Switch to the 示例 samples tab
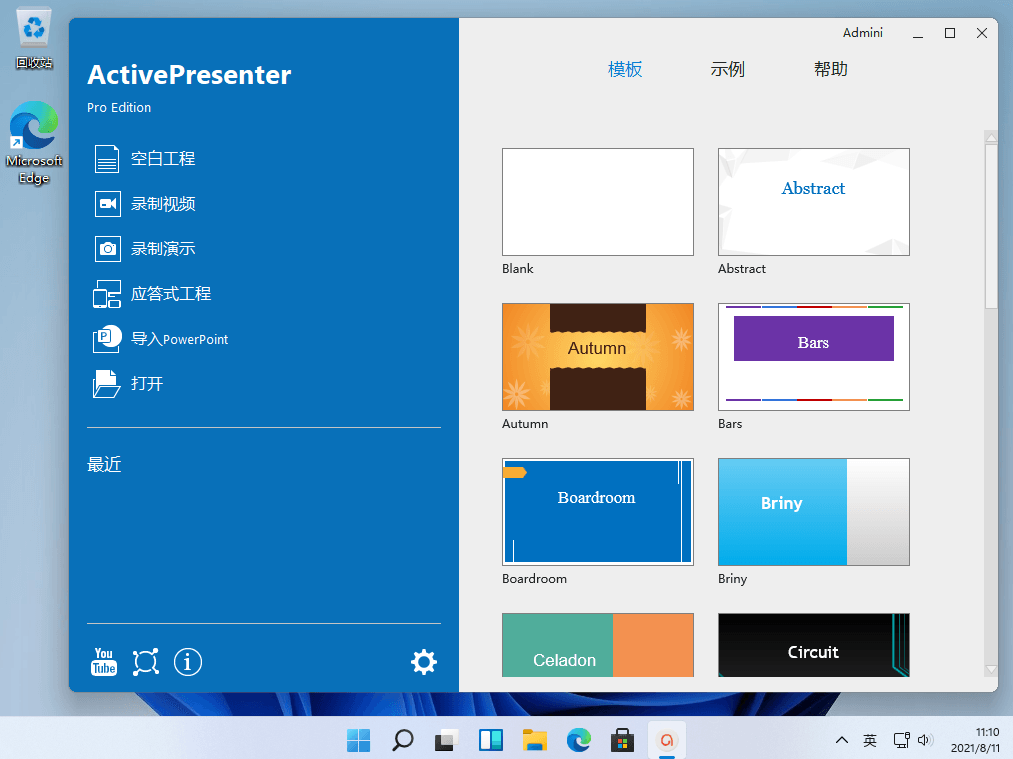The image size is (1013, 759). (727, 69)
